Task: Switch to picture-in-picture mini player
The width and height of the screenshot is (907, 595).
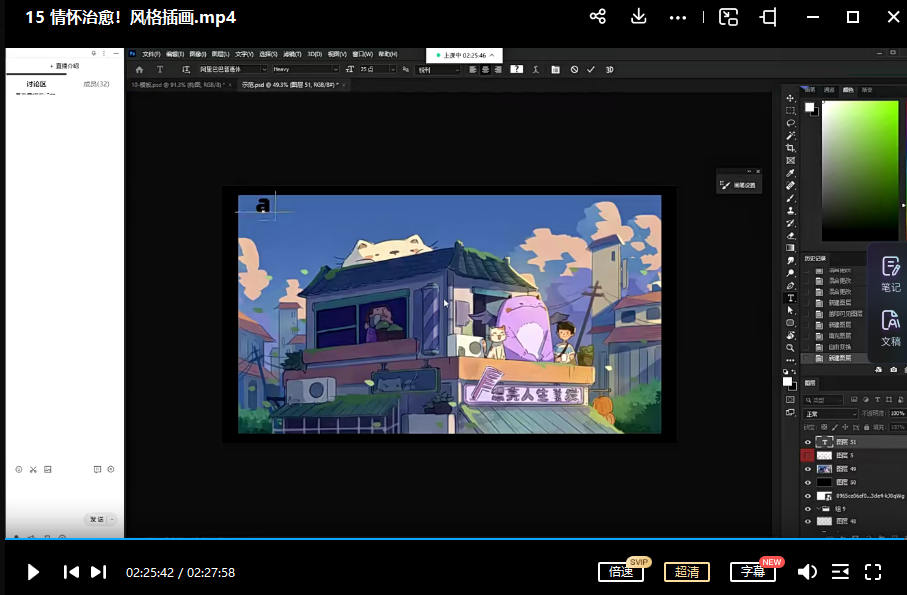Action: tap(729, 17)
